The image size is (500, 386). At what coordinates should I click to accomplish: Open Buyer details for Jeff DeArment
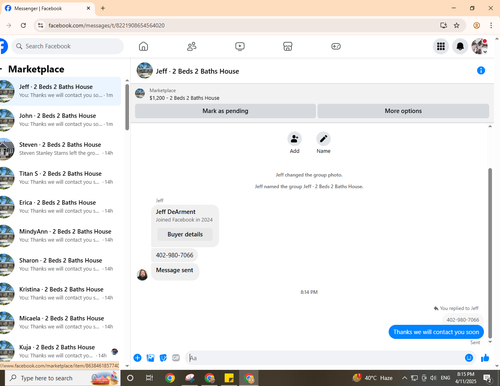185,234
